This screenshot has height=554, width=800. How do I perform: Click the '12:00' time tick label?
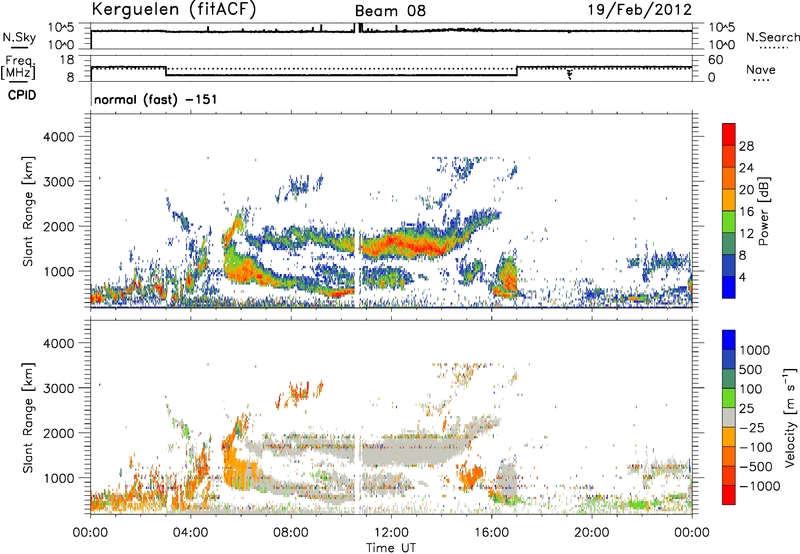391,533
